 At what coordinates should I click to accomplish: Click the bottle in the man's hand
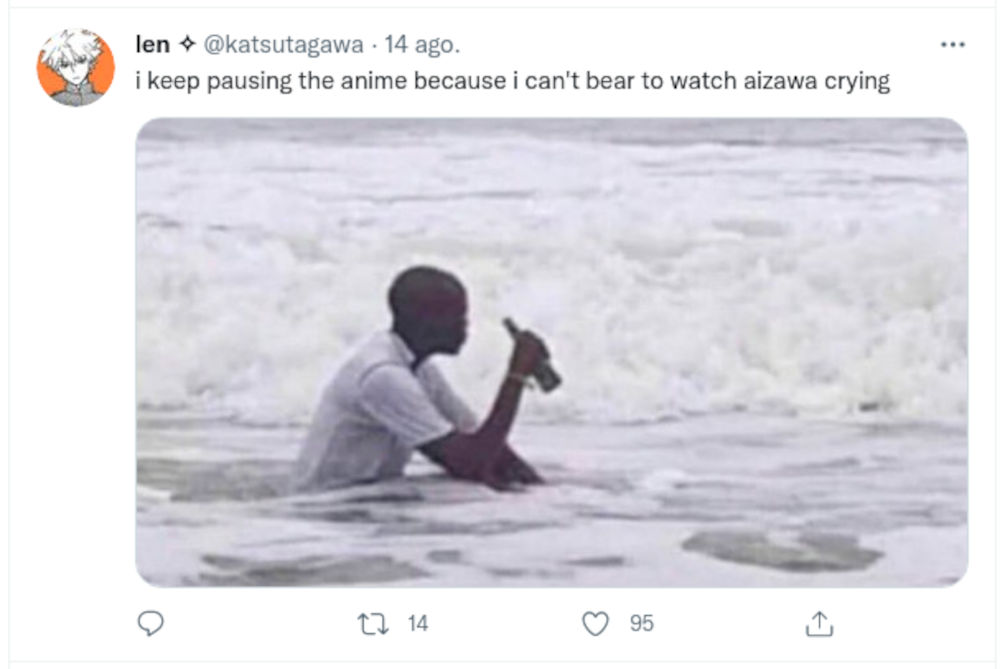click(x=534, y=355)
